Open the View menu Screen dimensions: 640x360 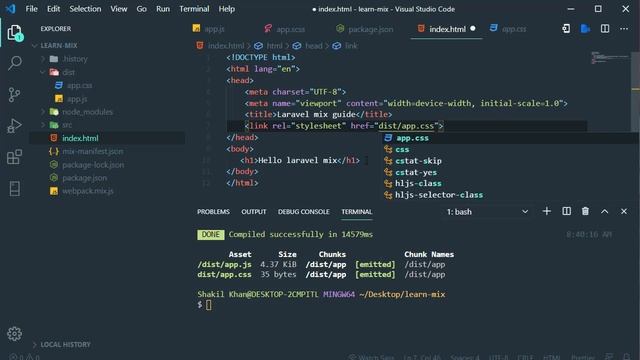[x=118, y=9]
